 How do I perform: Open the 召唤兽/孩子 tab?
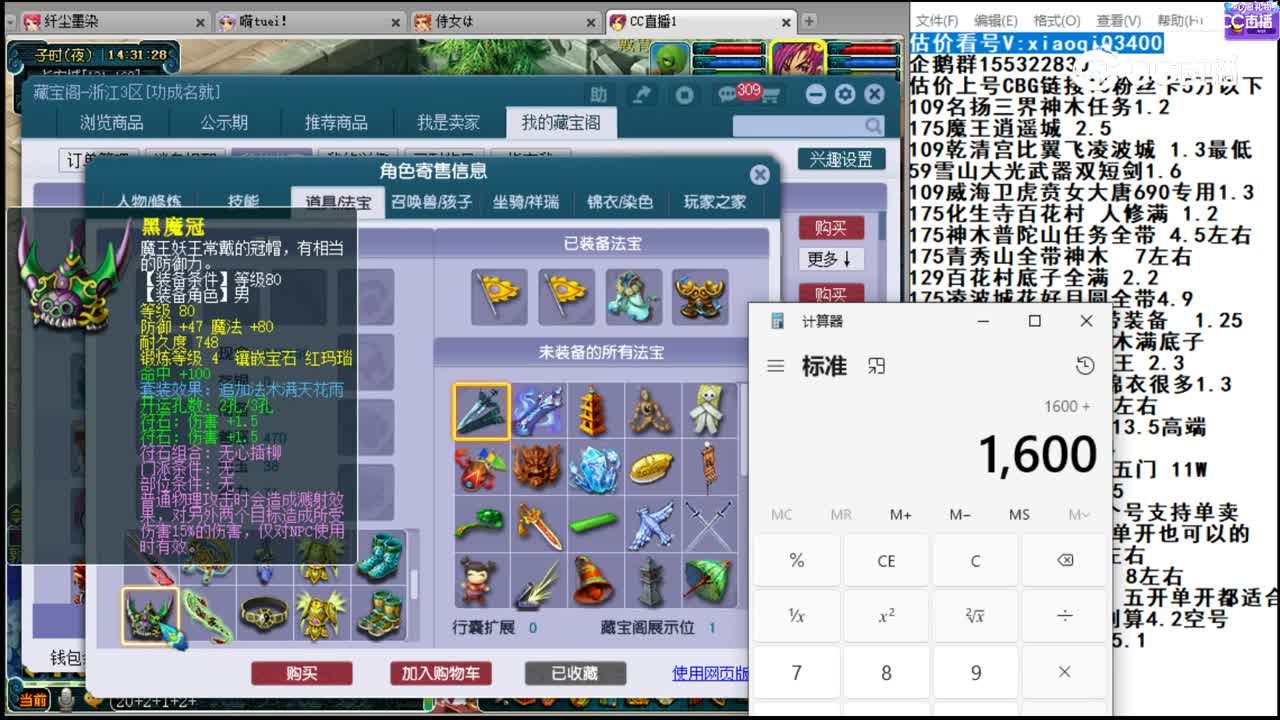[431, 202]
